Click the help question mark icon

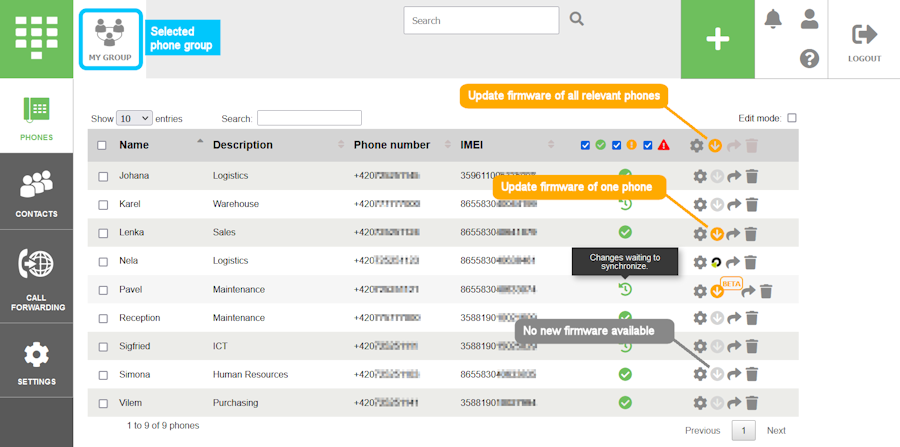pos(810,59)
